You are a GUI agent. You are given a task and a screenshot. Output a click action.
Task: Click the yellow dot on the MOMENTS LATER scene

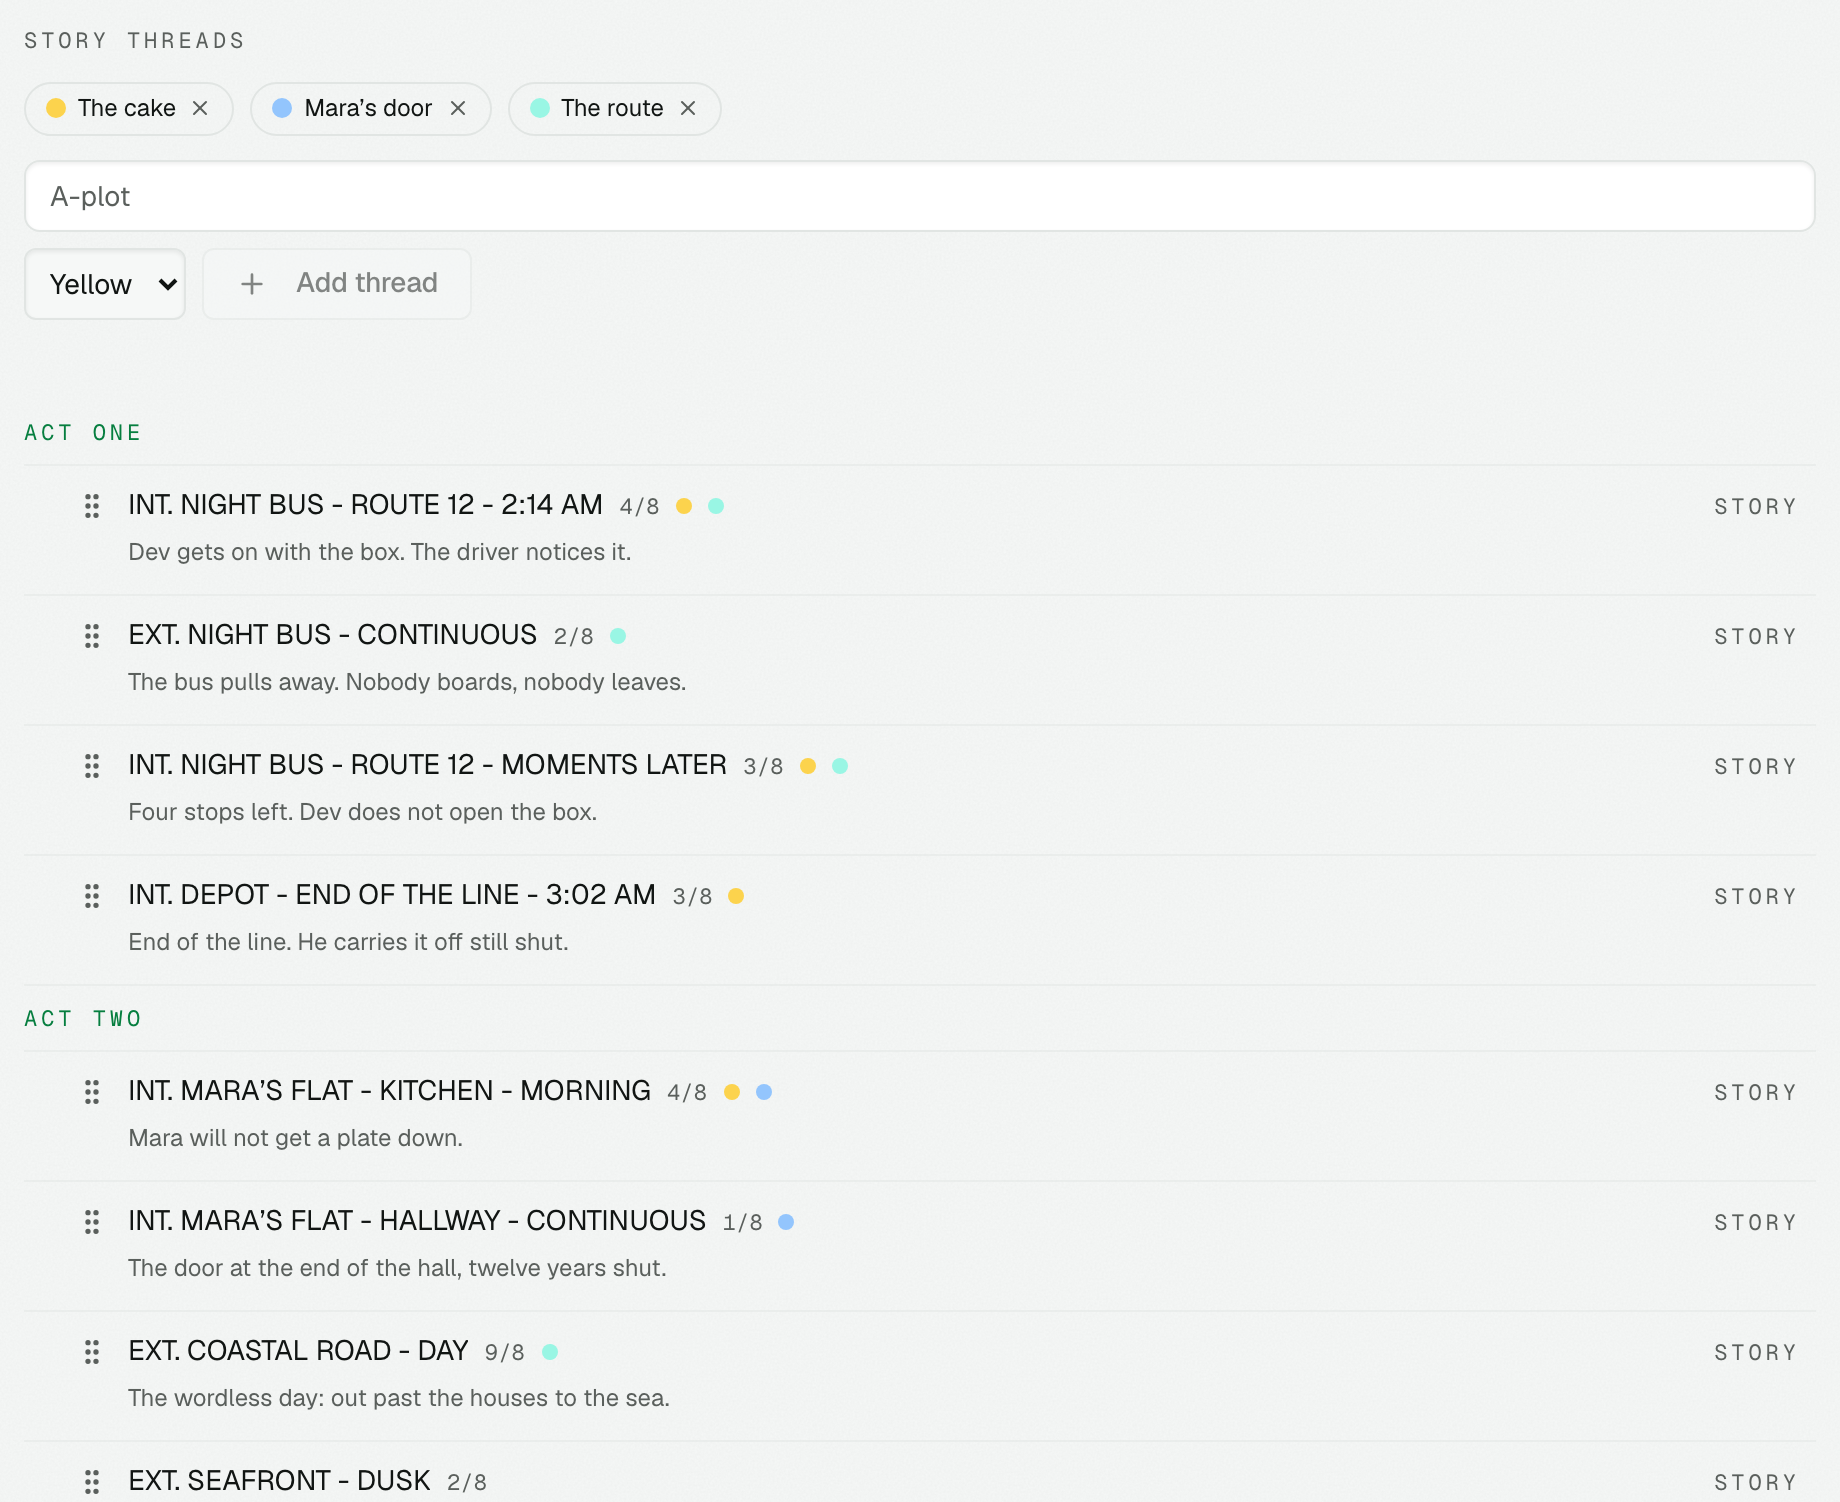coord(808,766)
